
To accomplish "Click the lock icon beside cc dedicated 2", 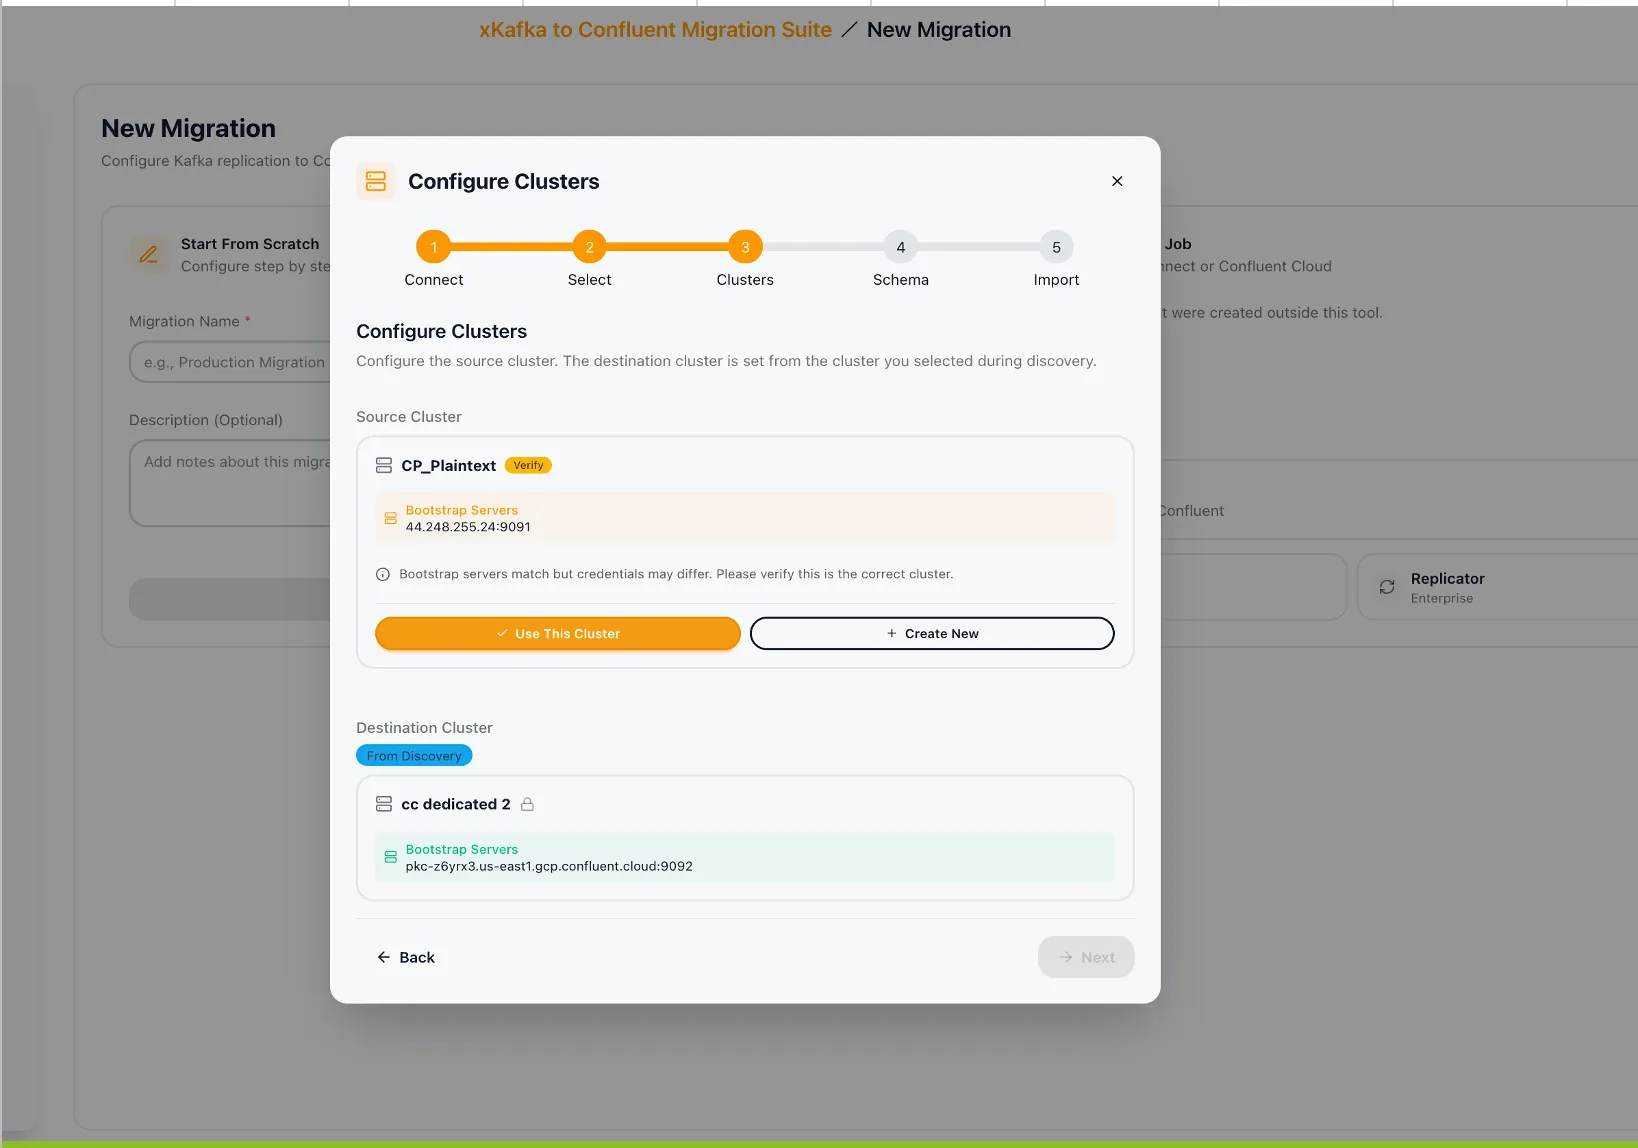I will (x=528, y=804).
